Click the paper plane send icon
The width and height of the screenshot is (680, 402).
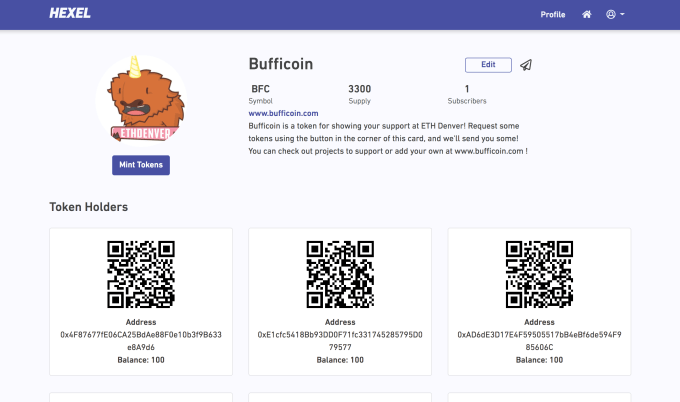click(526, 65)
